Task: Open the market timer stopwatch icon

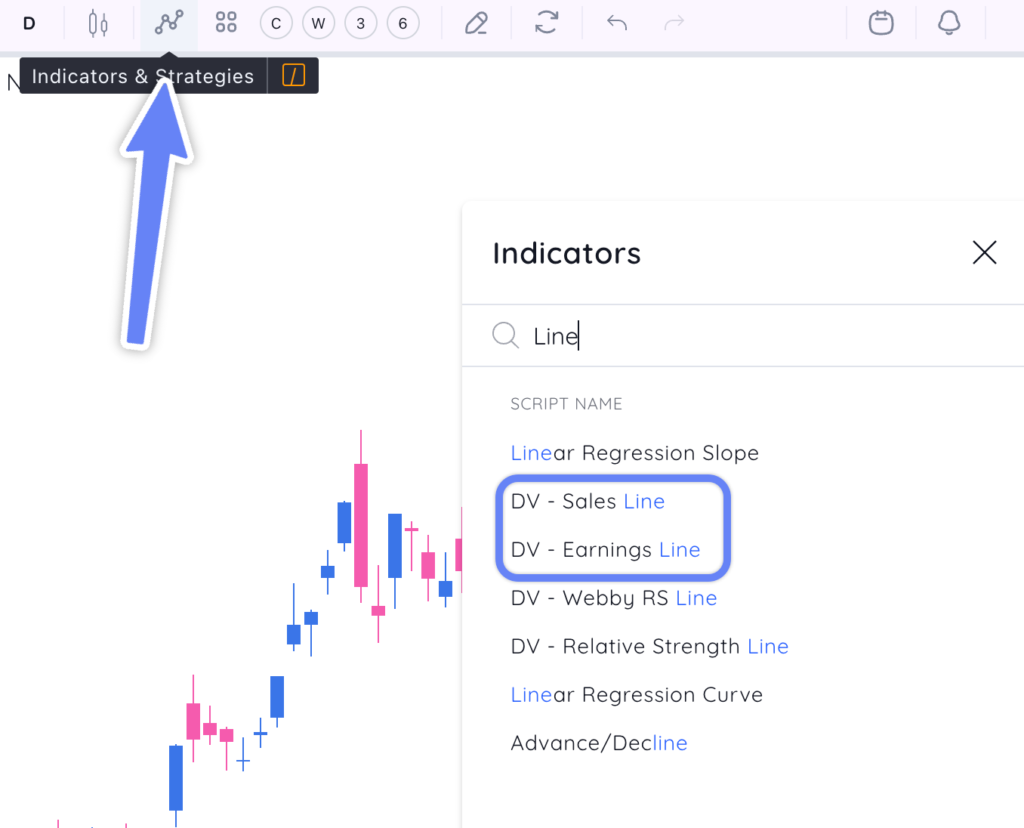Action: (881, 22)
